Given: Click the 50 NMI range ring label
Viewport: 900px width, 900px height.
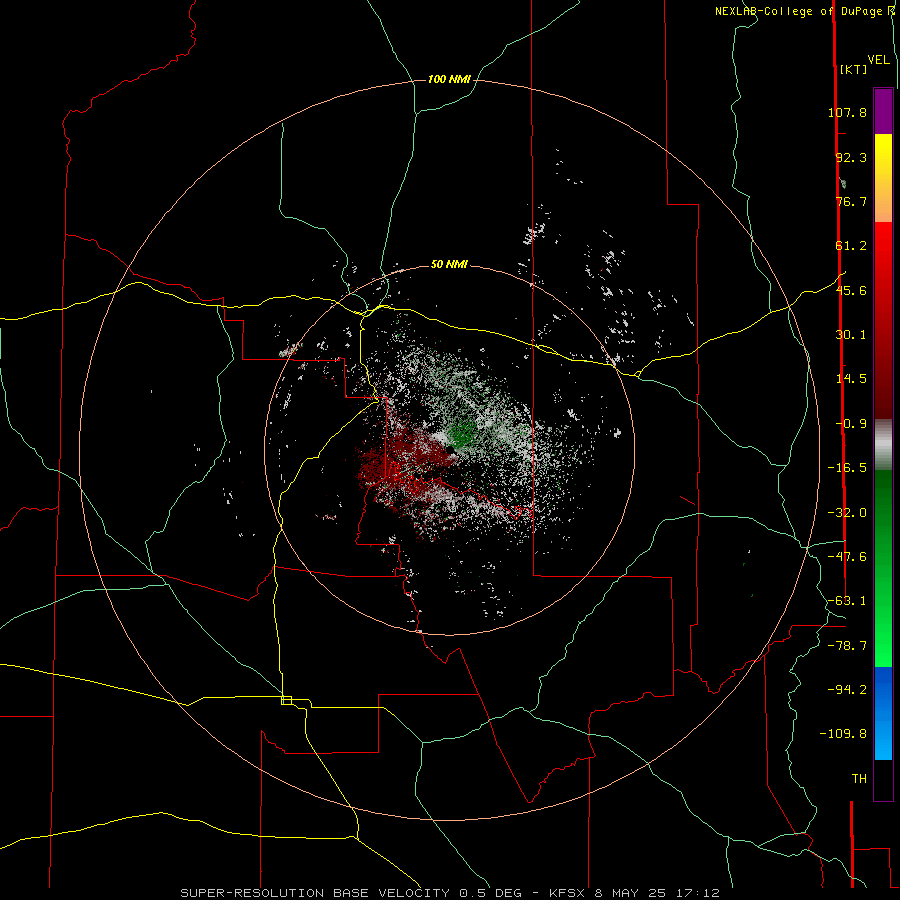Looking at the screenshot, I should [x=449, y=265].
